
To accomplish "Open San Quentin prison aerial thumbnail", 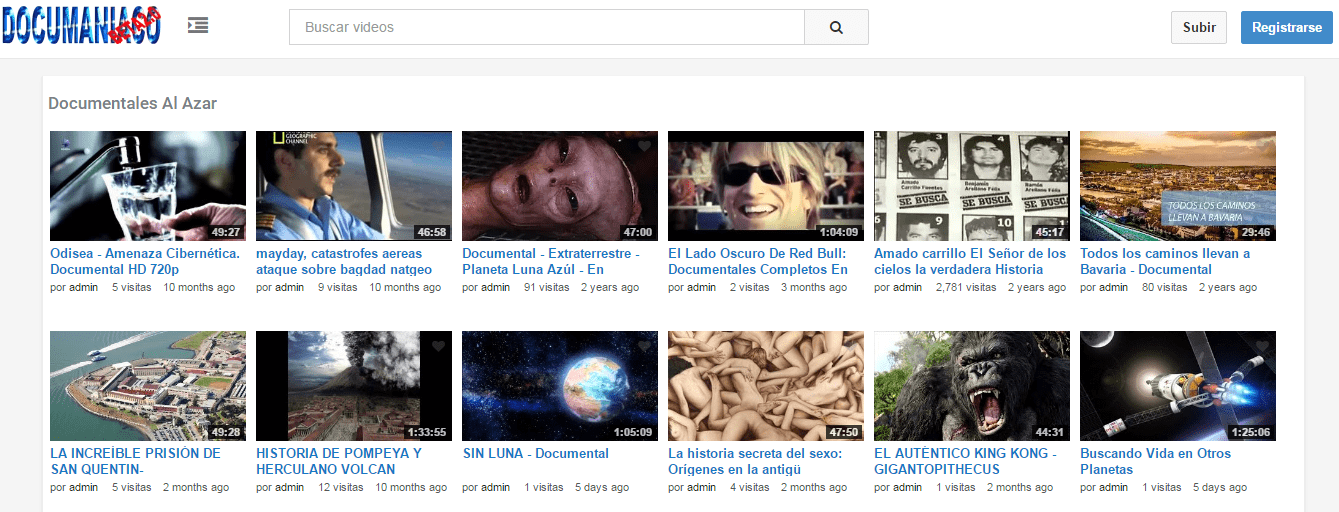I will click(148, 386).
